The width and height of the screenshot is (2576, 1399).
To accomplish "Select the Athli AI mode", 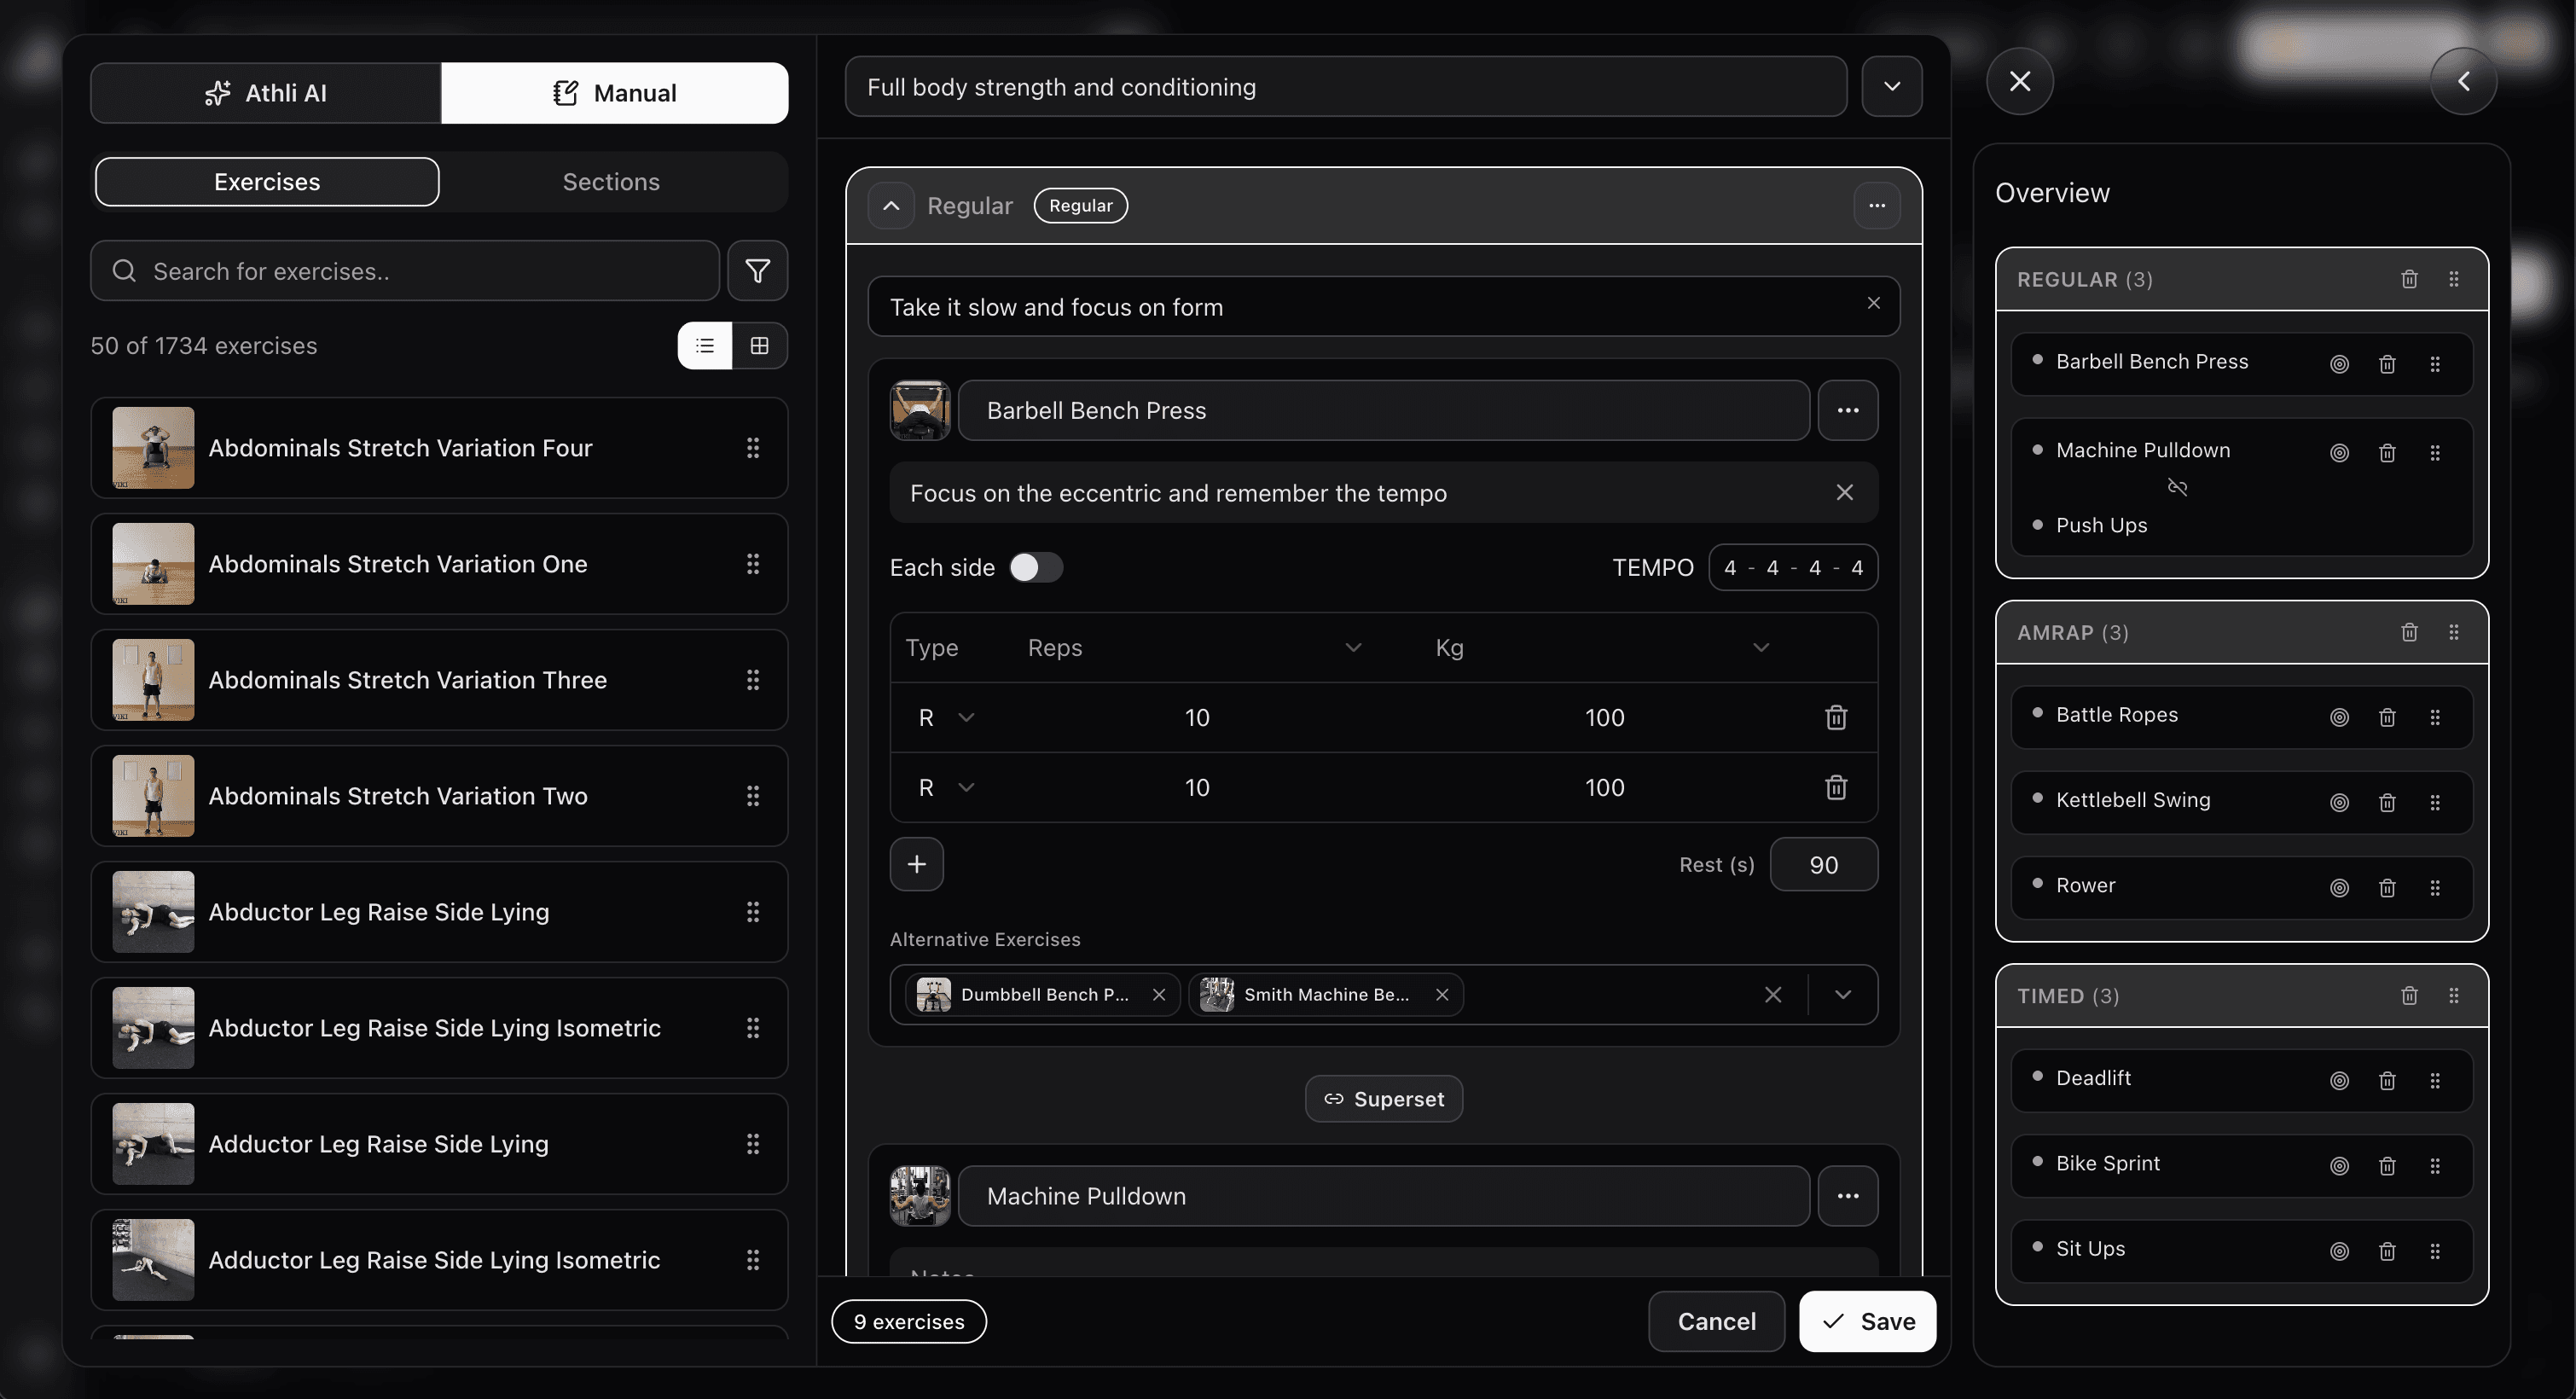I will (265, 92).
